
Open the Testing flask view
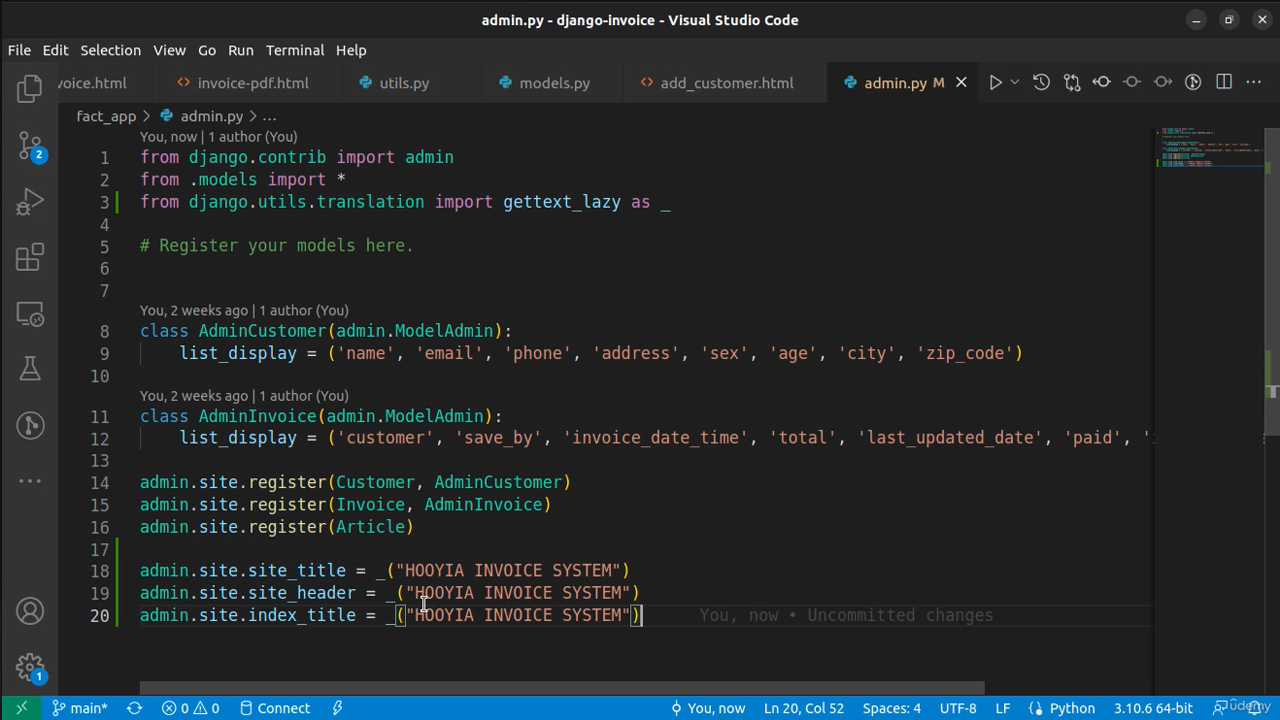coord(30,369)
